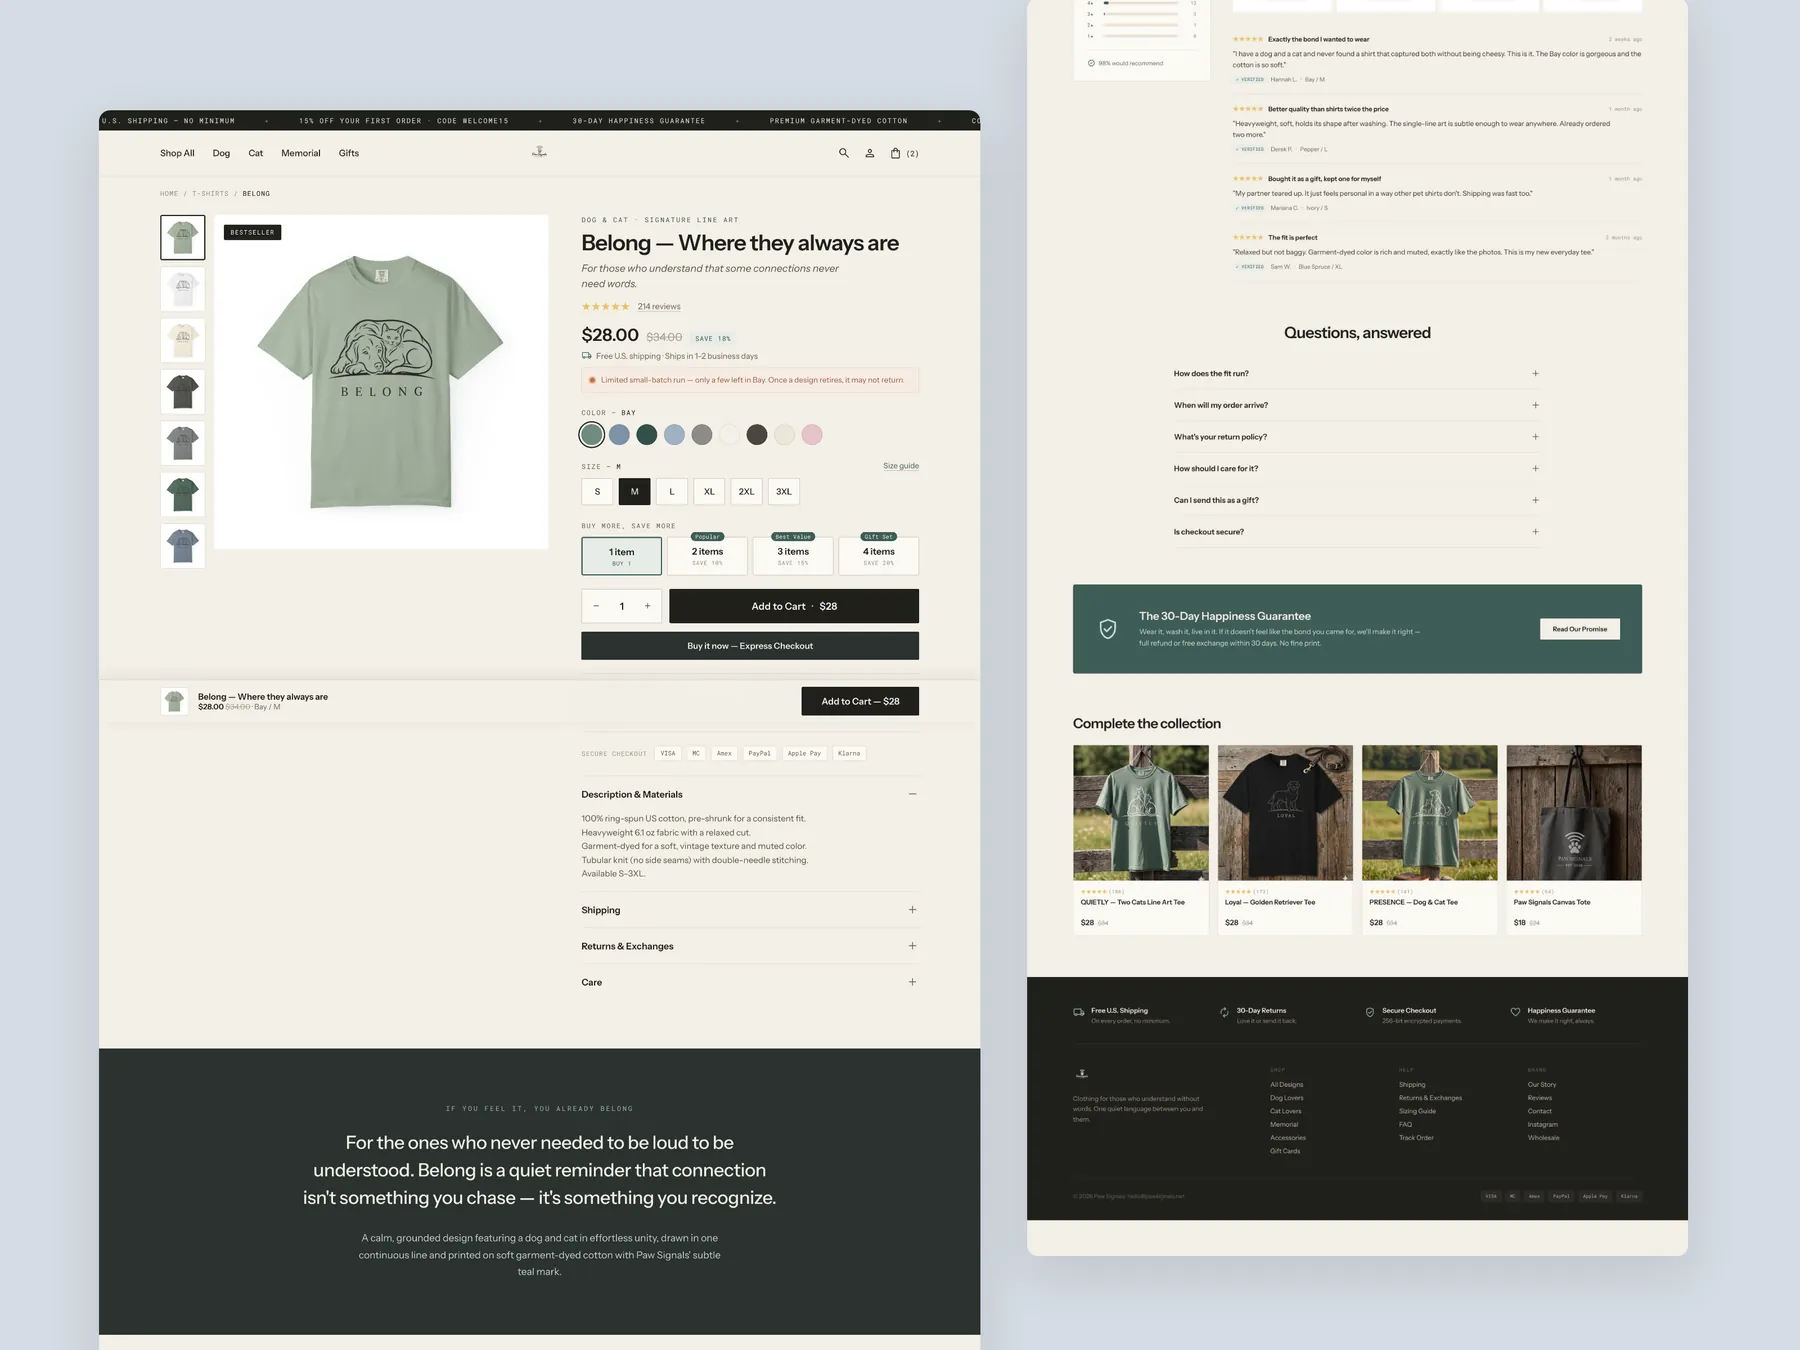Increase quantity with plus button
This screenshot has width=1800, height=1350.
coord(647,606)
